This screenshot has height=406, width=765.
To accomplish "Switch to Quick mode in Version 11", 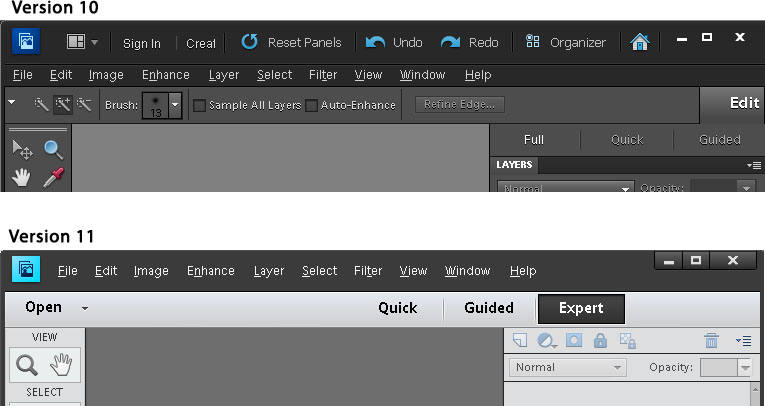I will coord(398,308).
